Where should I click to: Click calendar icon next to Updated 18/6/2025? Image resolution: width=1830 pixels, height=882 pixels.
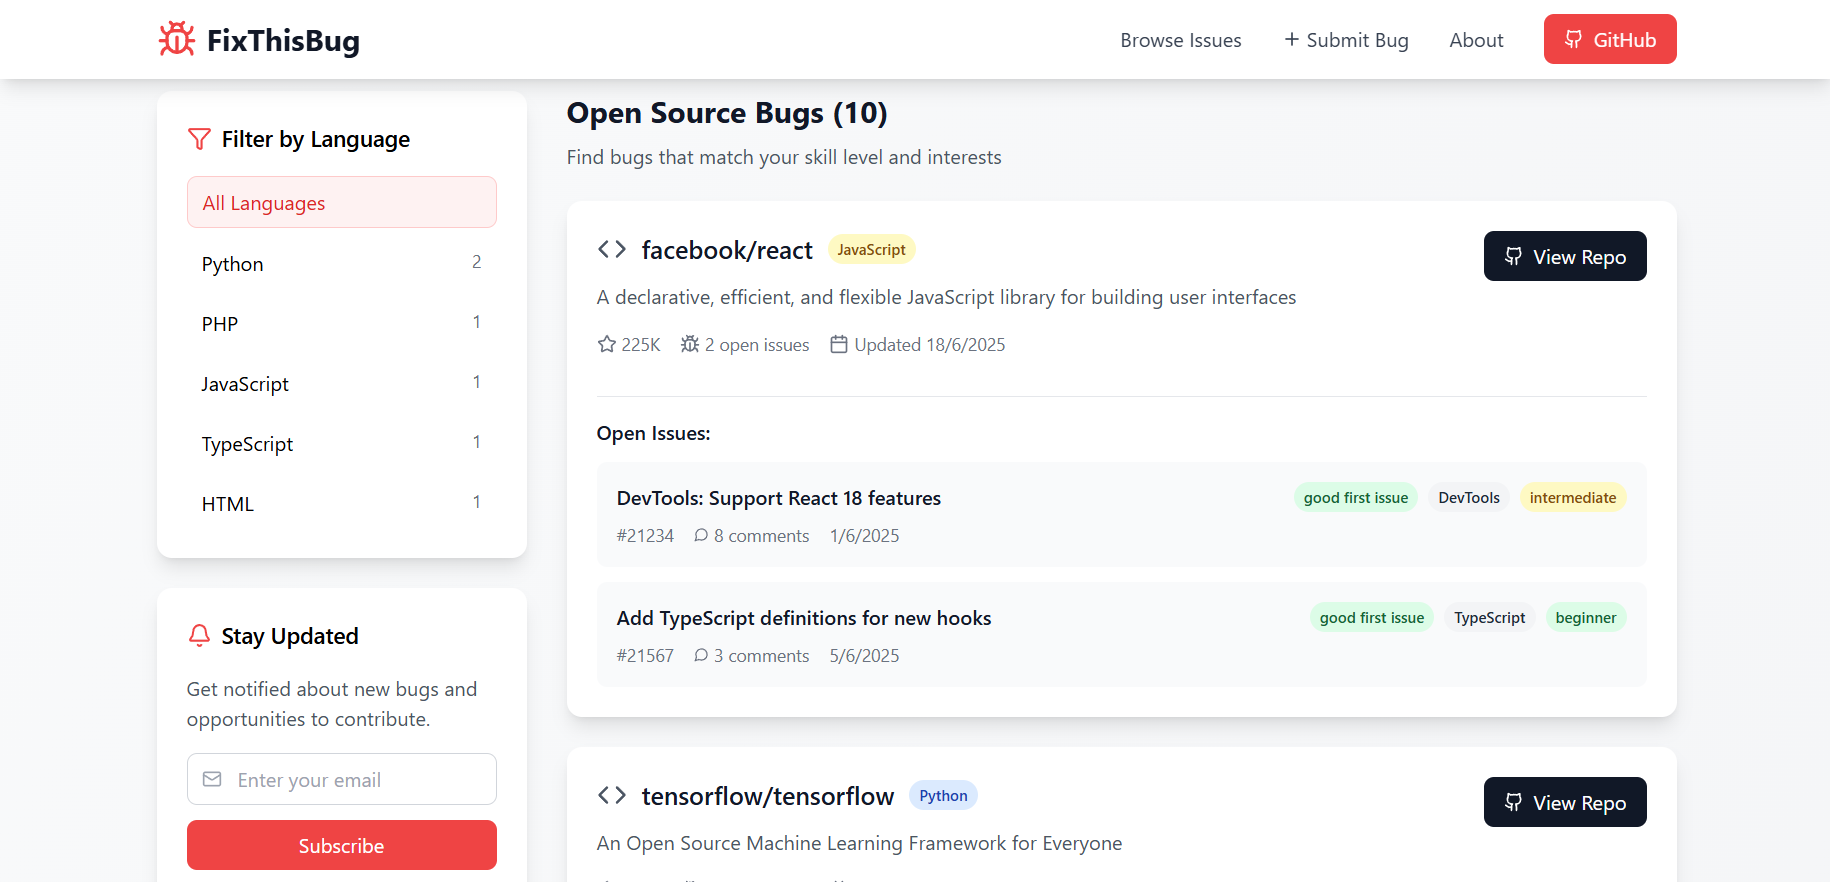pos(839,344)
